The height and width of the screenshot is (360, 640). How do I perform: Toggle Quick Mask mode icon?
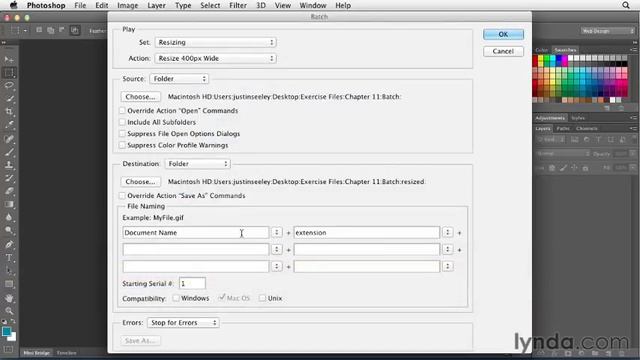pyautogui.click(x=9, y=350)
